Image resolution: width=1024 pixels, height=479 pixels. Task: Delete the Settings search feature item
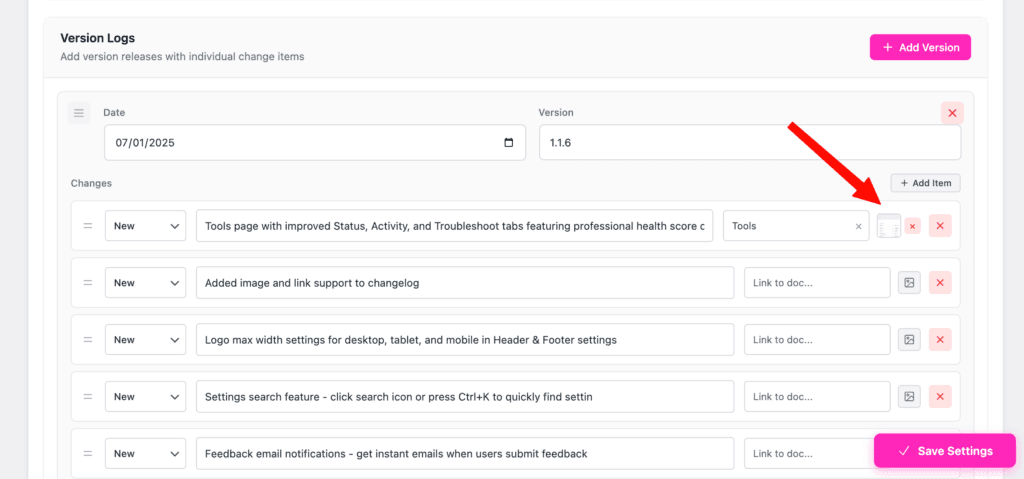tap(940, 397)
